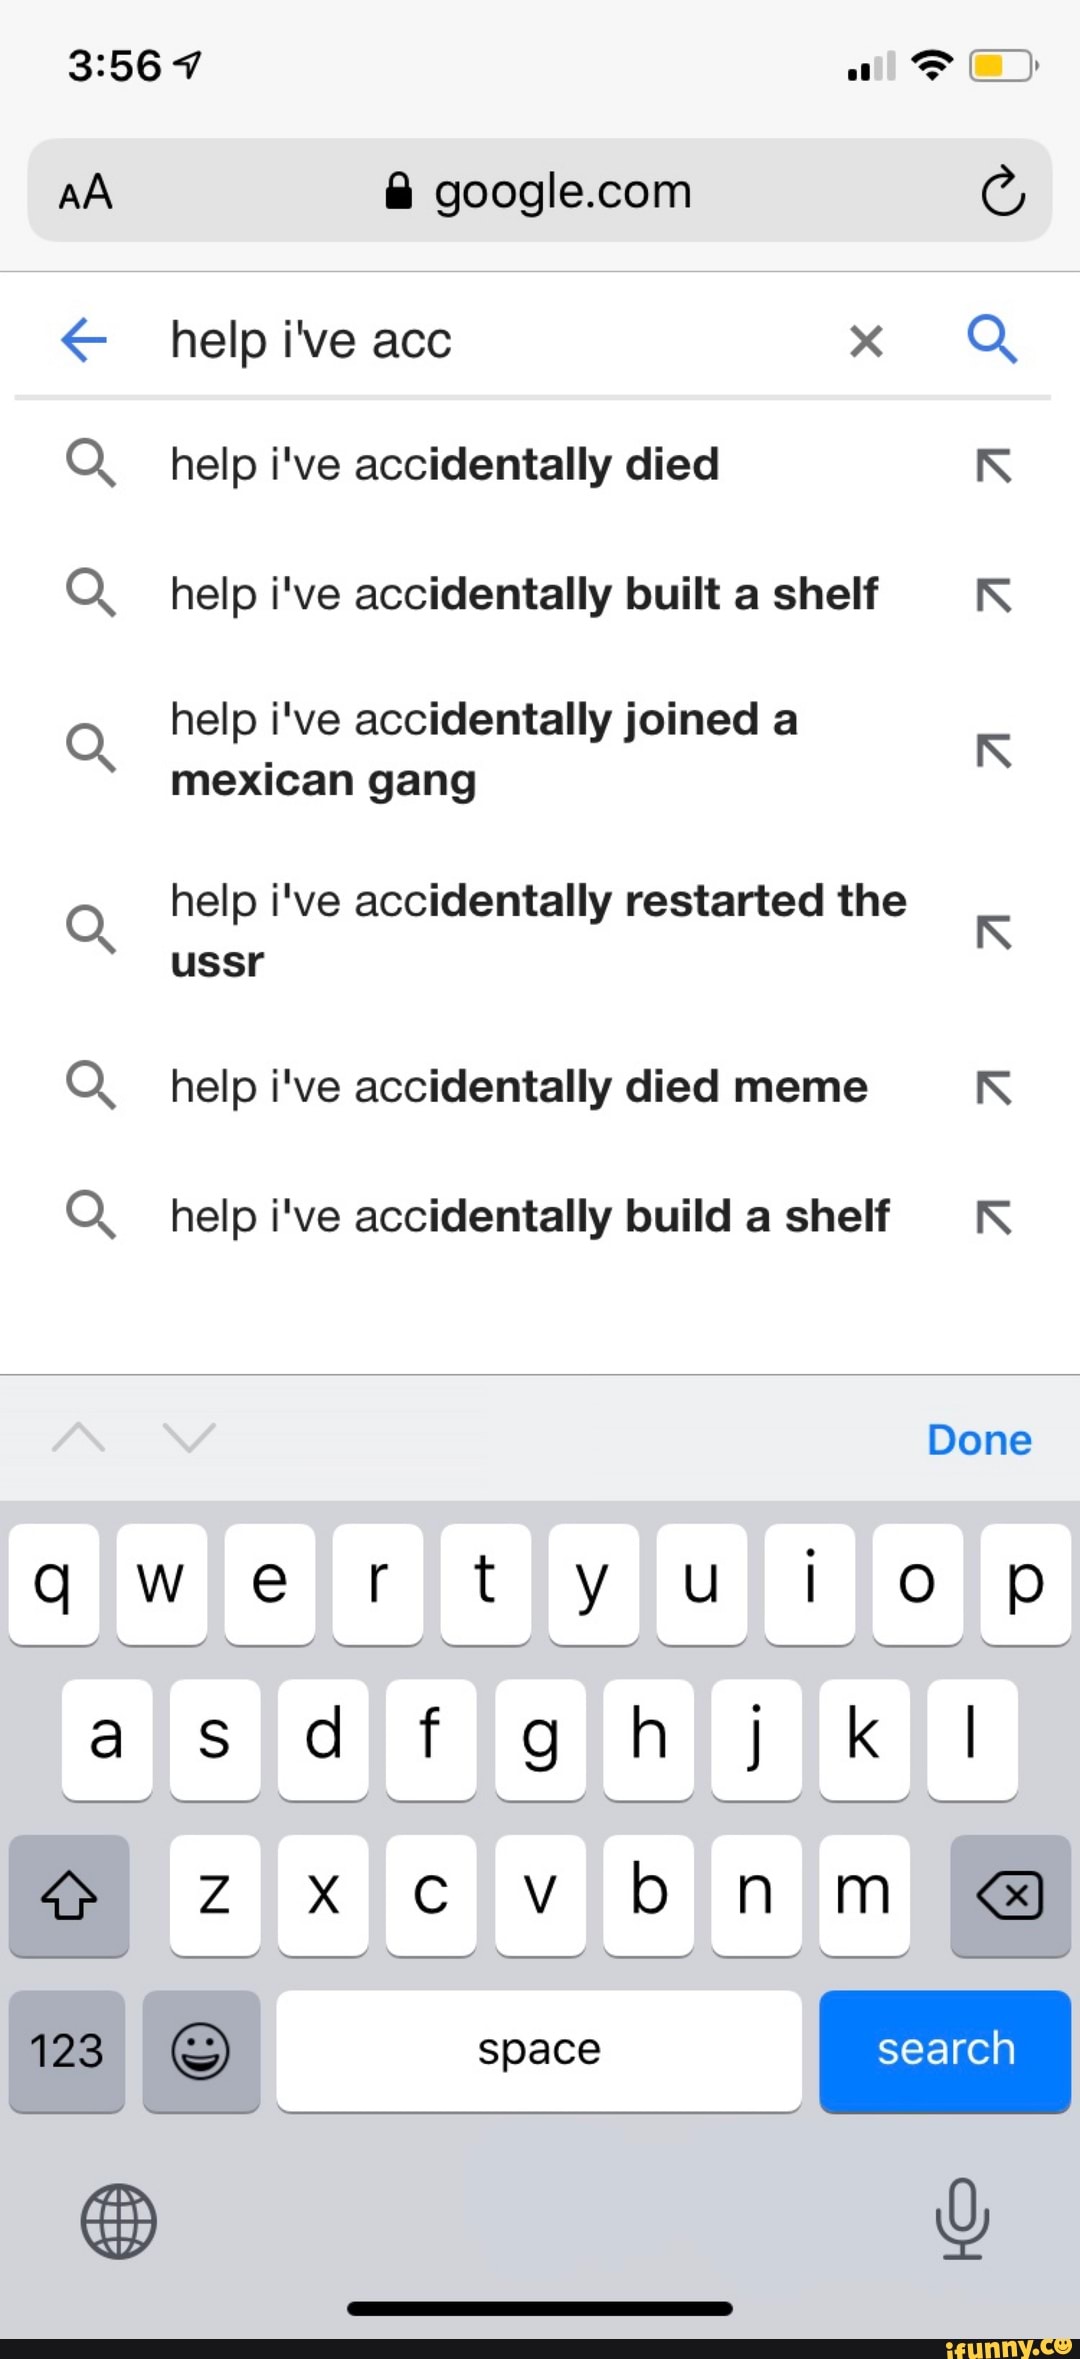Select 'help i've accidentally died meme' suggestion

tap(518, 1087)
